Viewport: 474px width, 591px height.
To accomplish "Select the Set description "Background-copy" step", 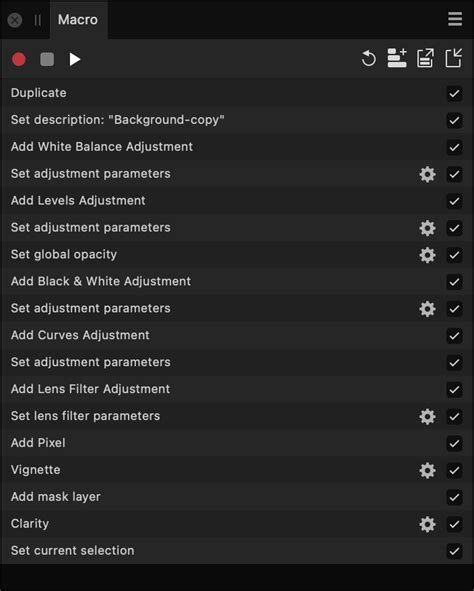I will (x=237, y=120).
